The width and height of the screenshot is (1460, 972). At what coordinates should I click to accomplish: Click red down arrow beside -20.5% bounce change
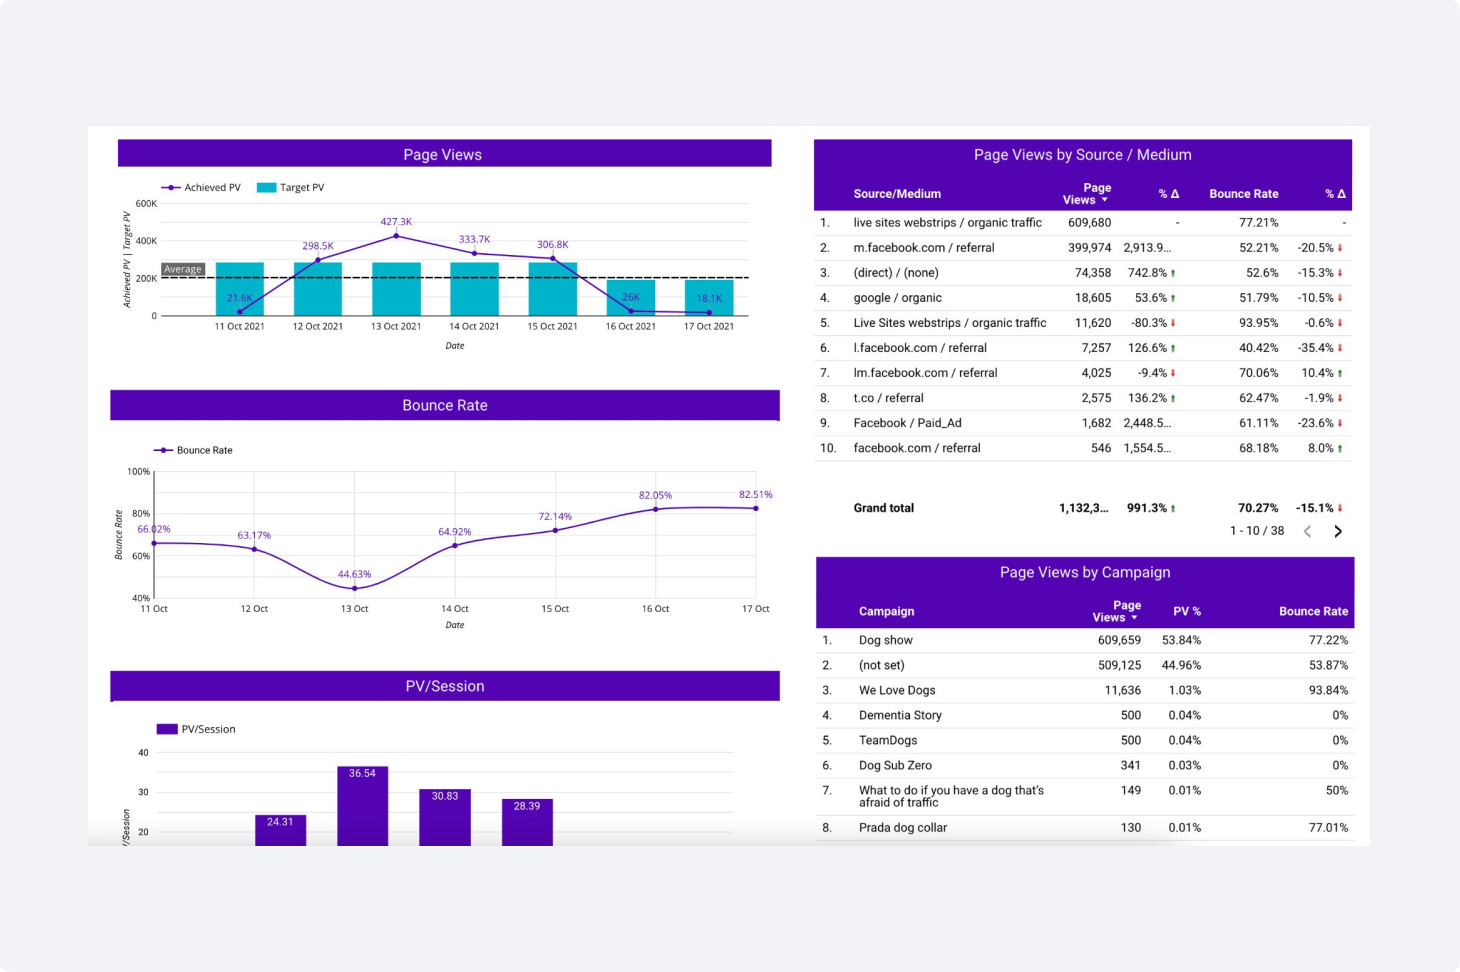click(1340, 248)
